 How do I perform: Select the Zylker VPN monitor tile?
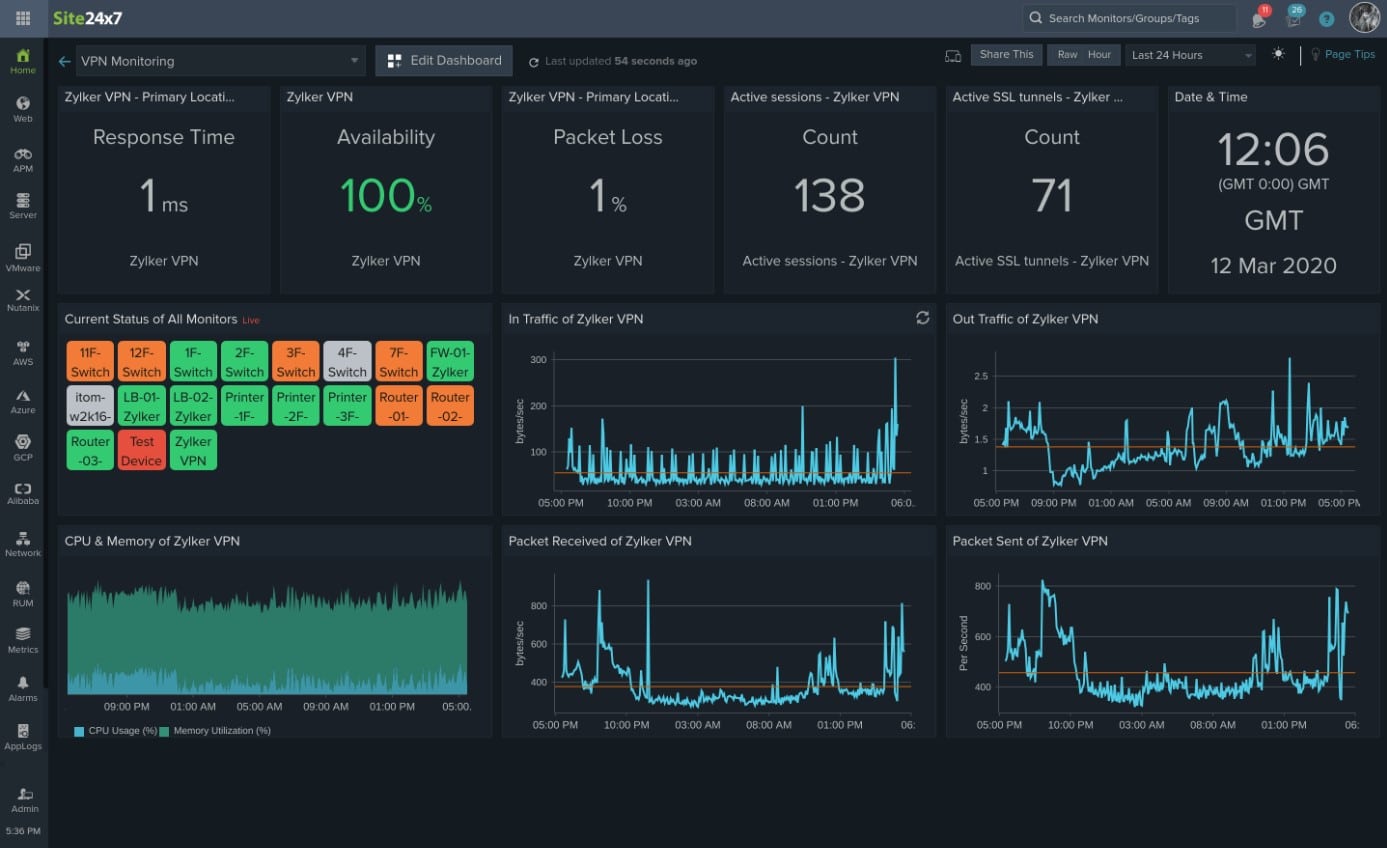[x=193, y=450]
